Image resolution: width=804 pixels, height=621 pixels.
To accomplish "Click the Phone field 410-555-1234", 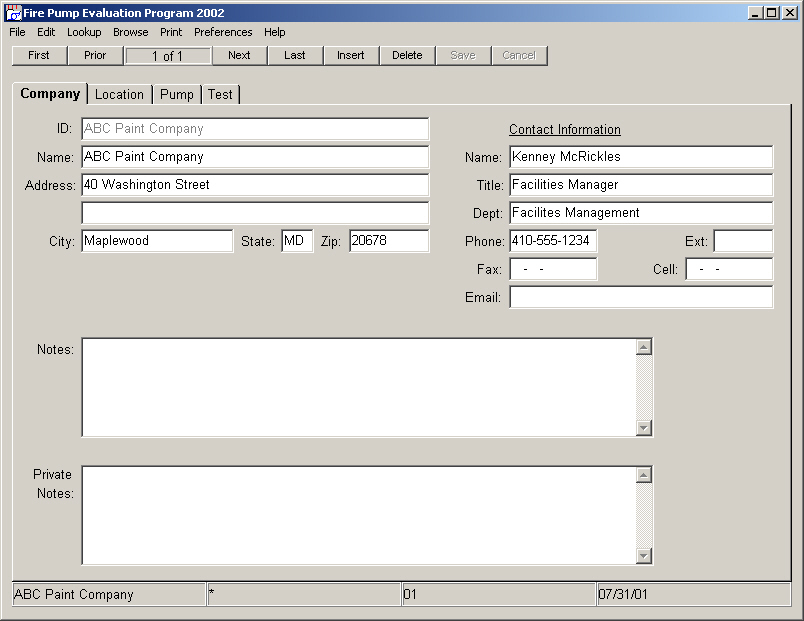I will pos(553,241).
